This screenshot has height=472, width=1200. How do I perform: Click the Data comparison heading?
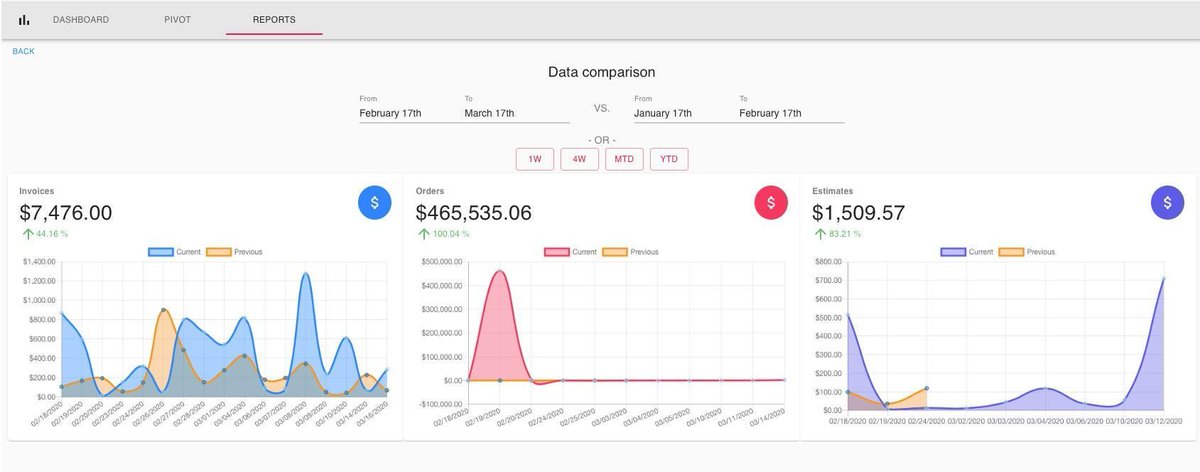point(601,72)
